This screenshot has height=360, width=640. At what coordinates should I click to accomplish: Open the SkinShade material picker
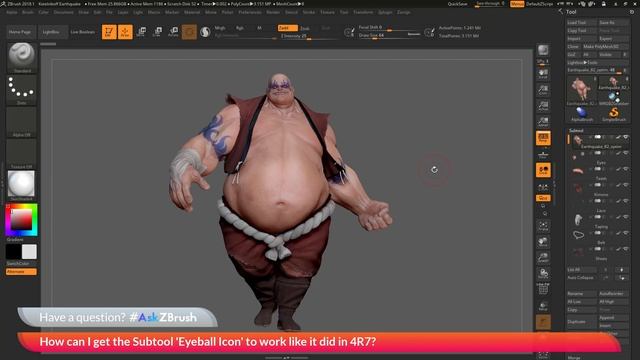[x=21, y=186]
